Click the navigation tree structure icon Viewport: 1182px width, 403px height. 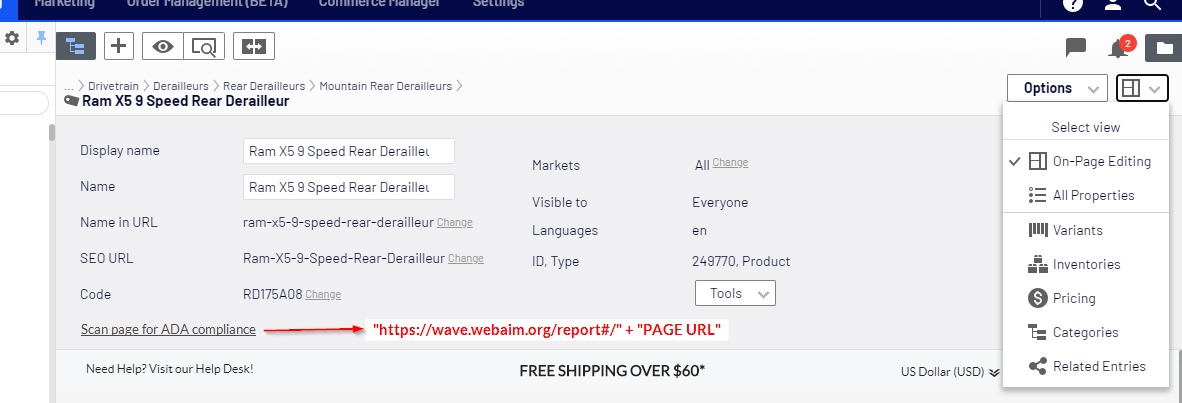(x=76, y=45)
